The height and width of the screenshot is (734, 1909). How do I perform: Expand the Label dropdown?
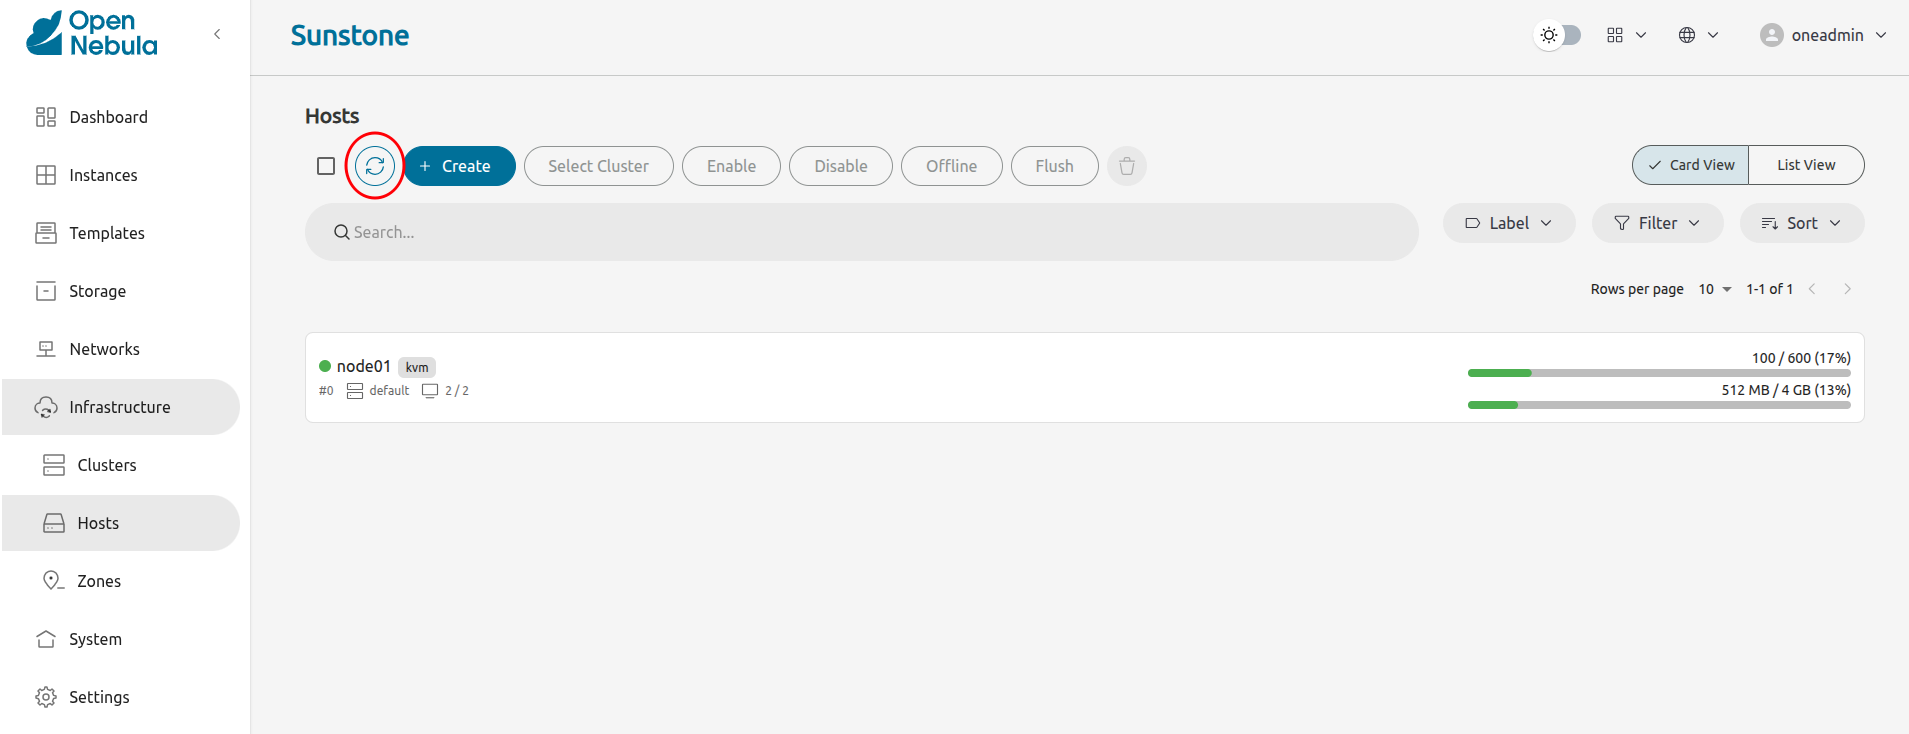[1508, 223]
